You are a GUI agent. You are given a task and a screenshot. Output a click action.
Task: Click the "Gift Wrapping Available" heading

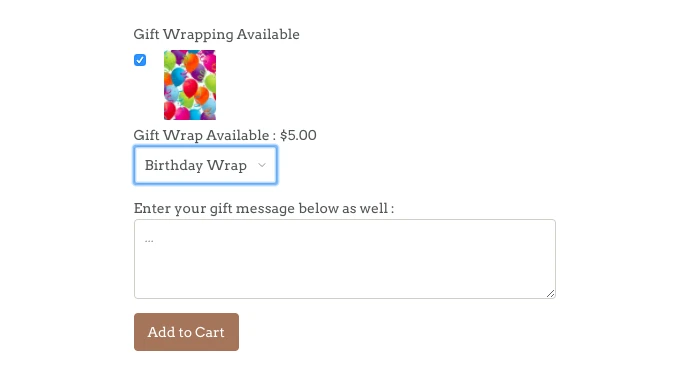[x=217, y=34]
